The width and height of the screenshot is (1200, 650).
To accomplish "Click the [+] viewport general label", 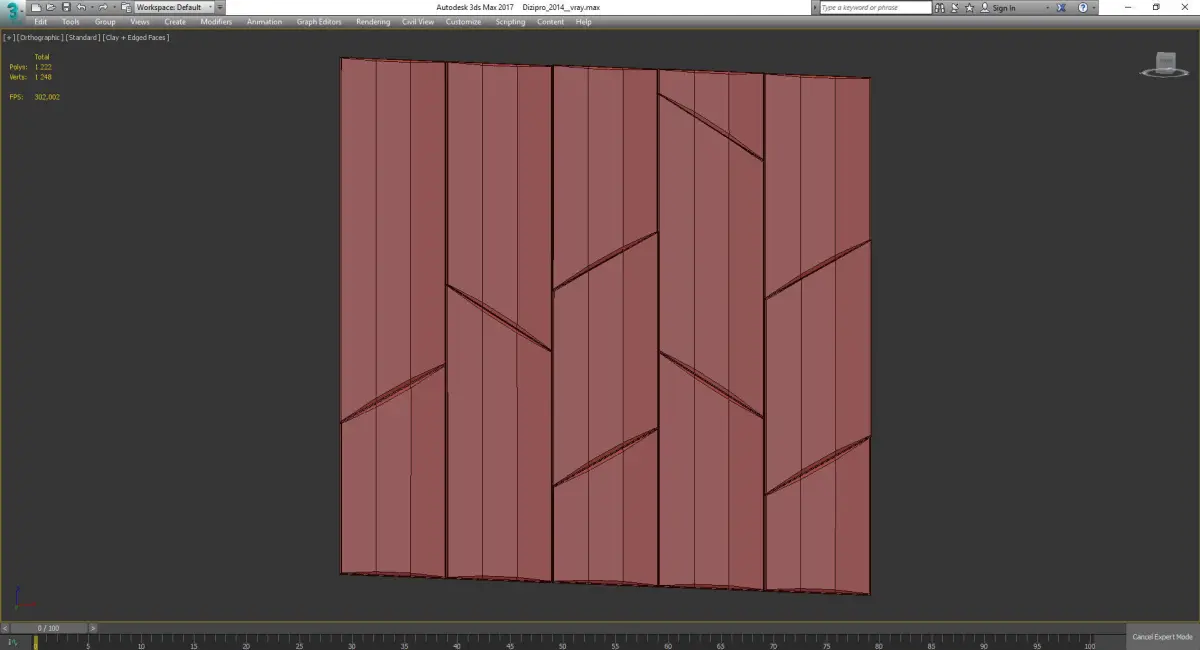I will click(9, 38).
